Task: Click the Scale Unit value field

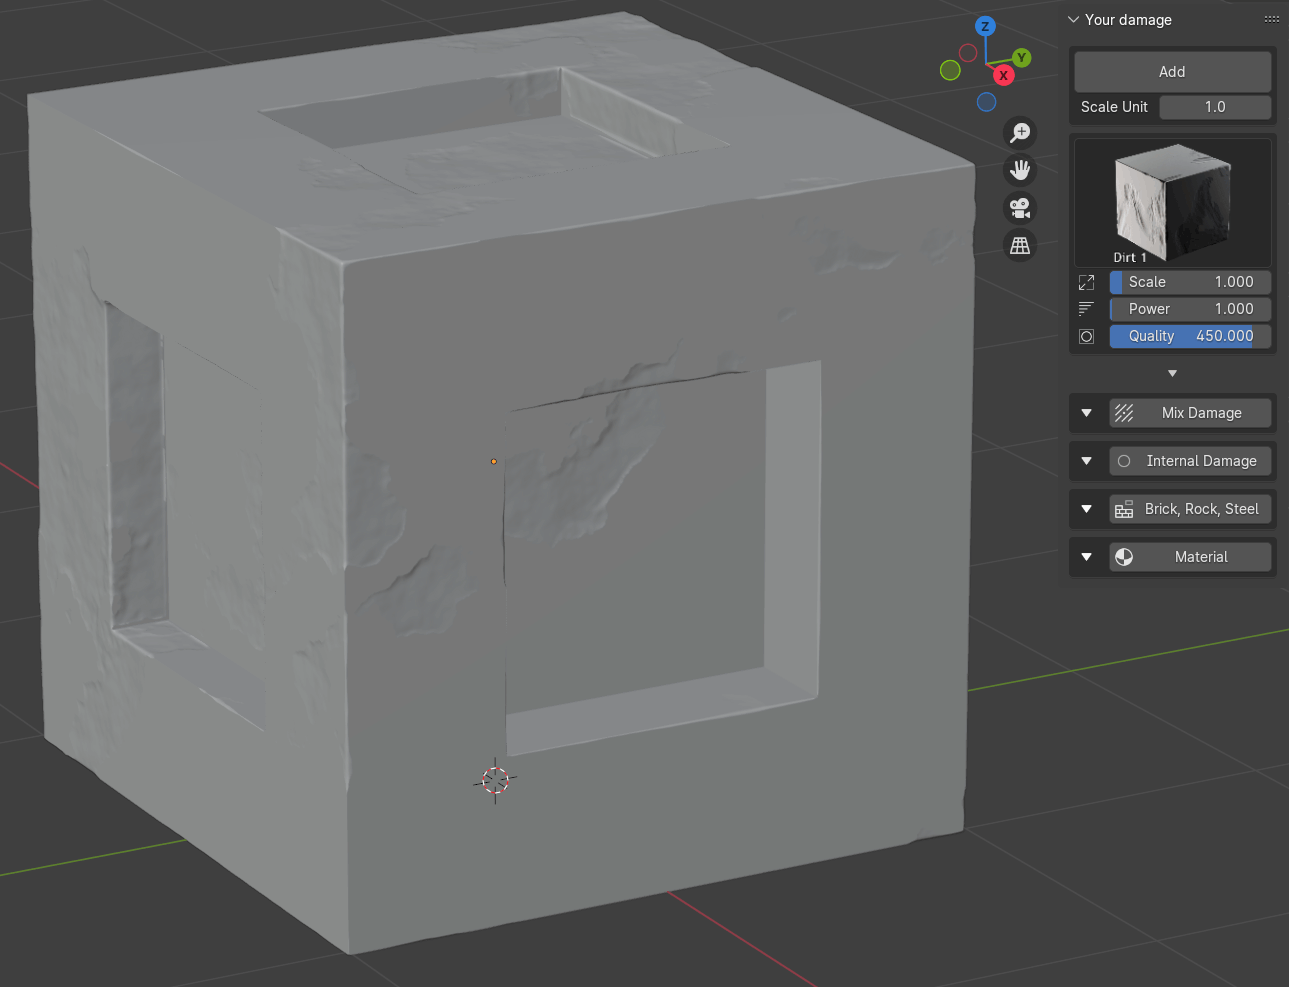Action: (x=1215, y=107)
